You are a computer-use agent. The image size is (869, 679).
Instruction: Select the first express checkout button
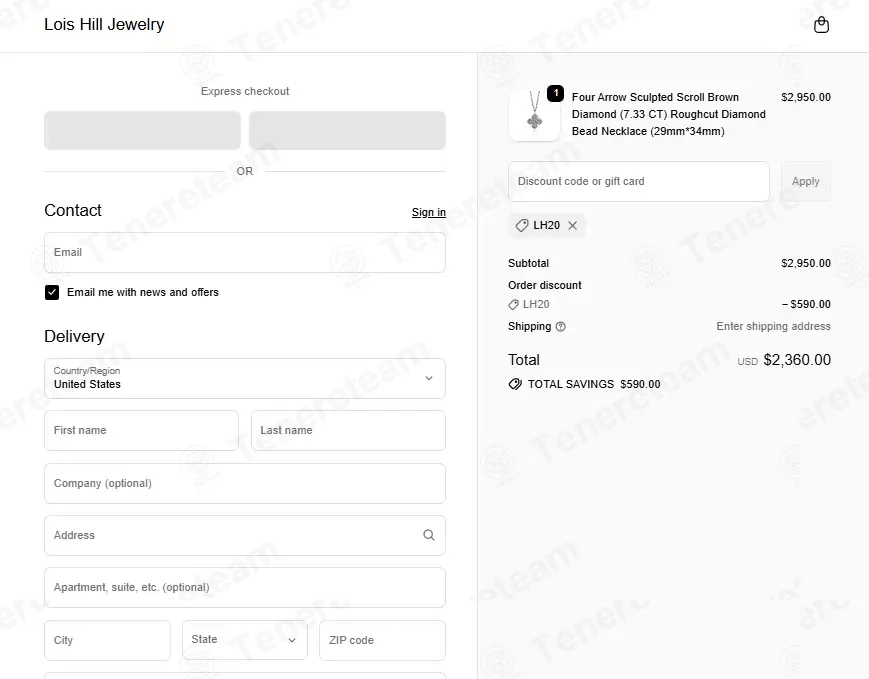(x=142, y=130)
